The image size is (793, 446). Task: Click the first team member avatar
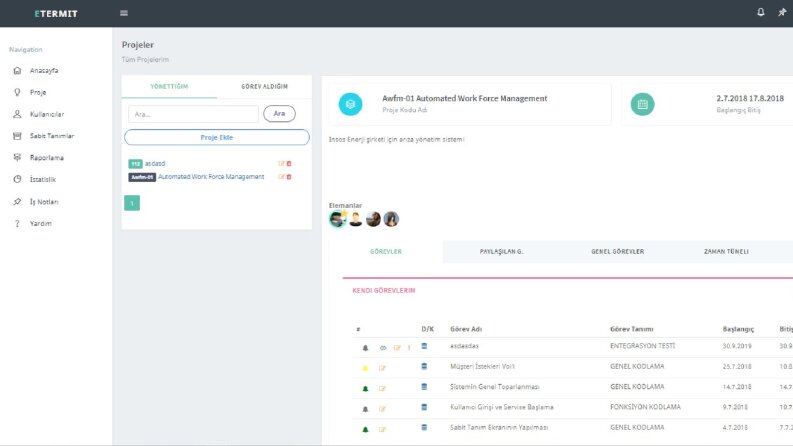(x=337, y=219)
